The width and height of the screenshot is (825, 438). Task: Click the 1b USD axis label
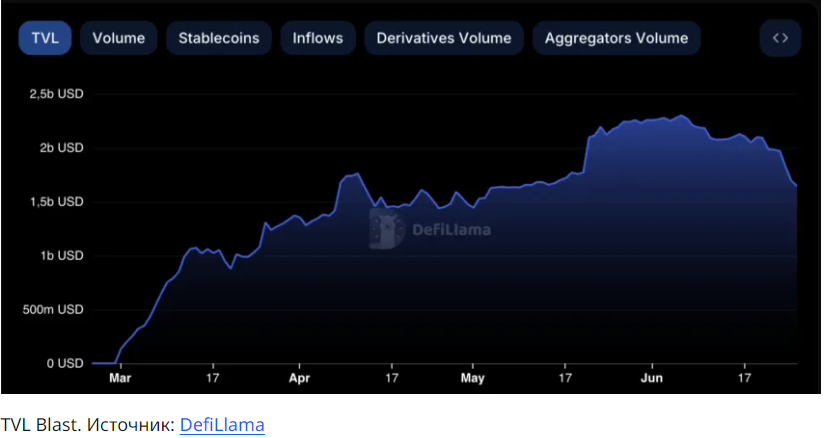coord(62,256)
